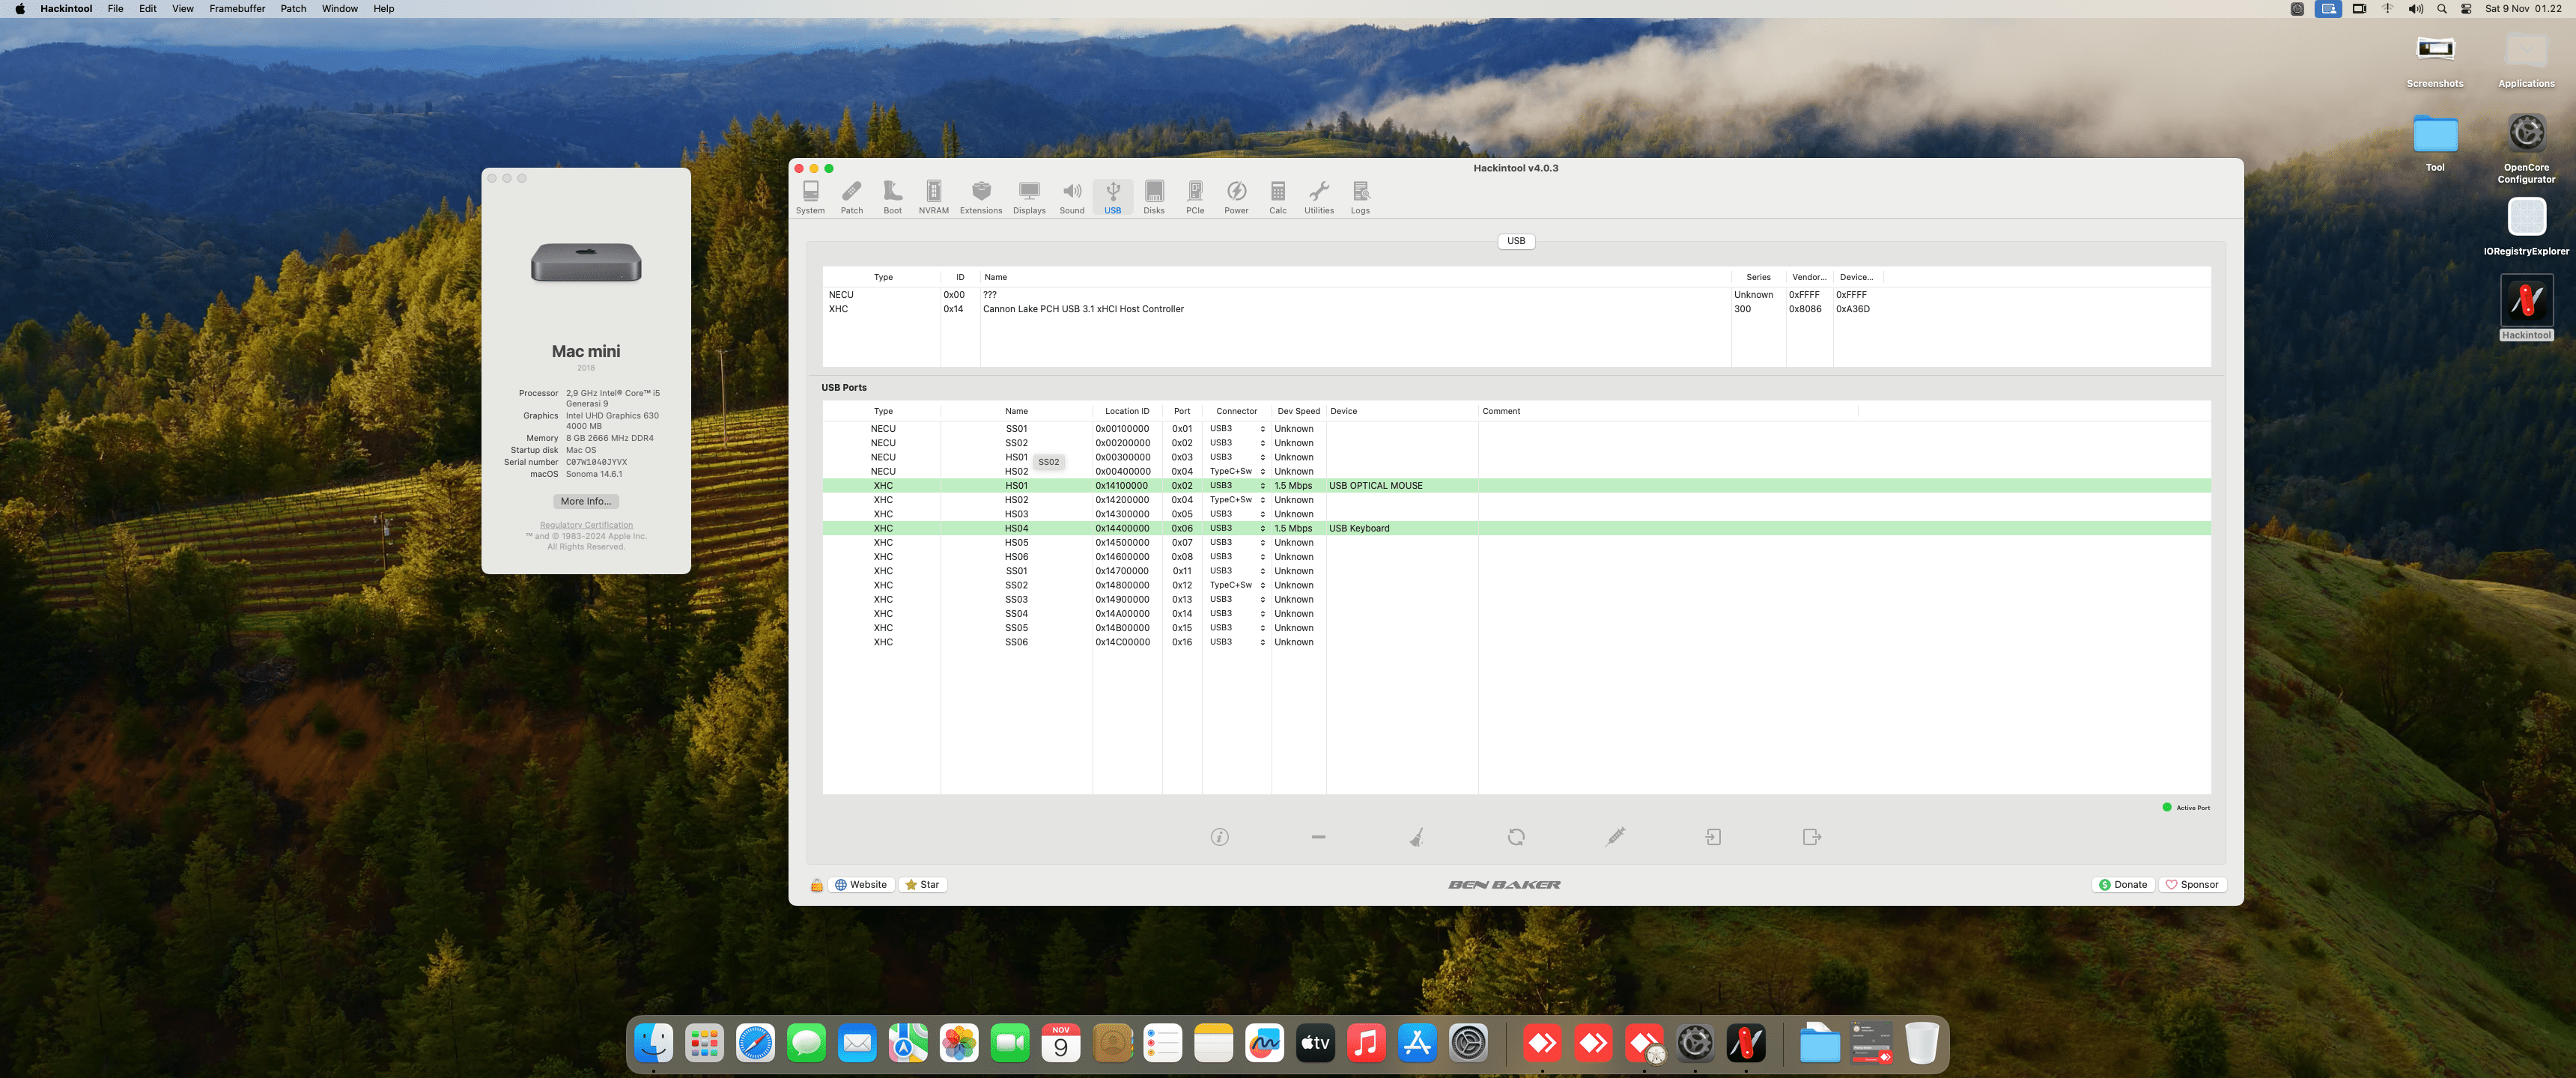Open the Sound toolbar section
The image size is (2576, 1078).
1071,197
